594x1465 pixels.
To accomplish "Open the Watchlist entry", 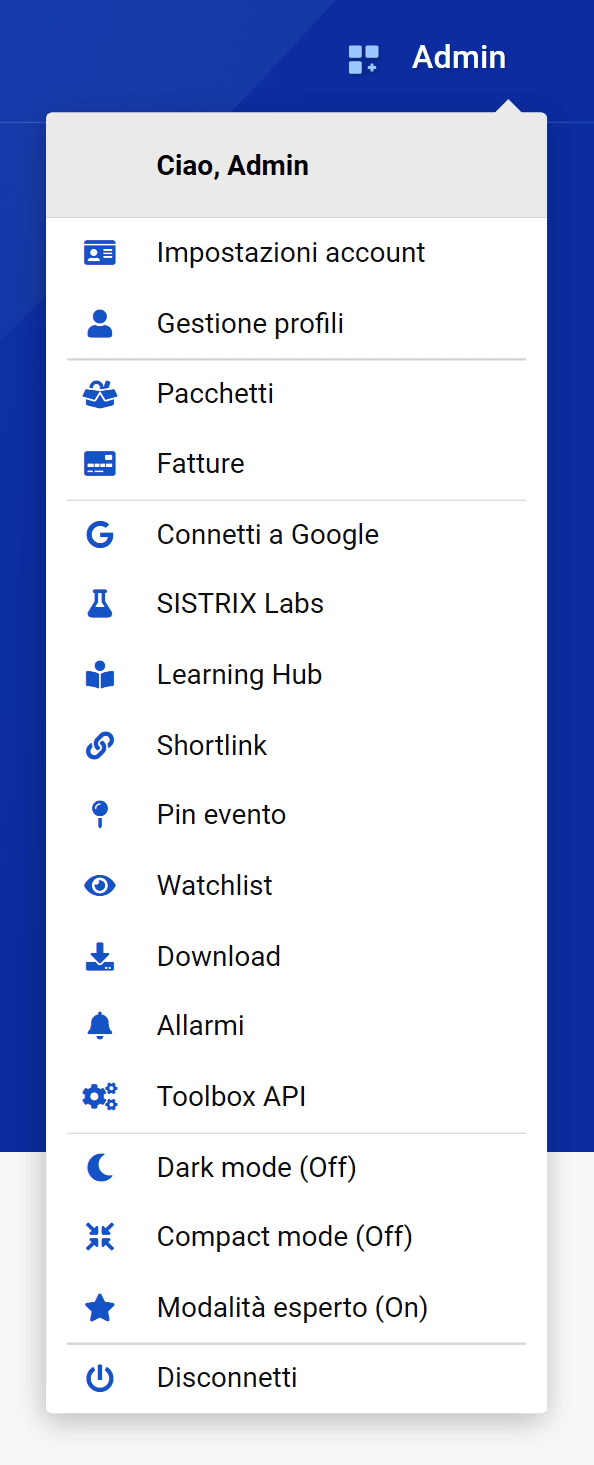I will point(296,886).
